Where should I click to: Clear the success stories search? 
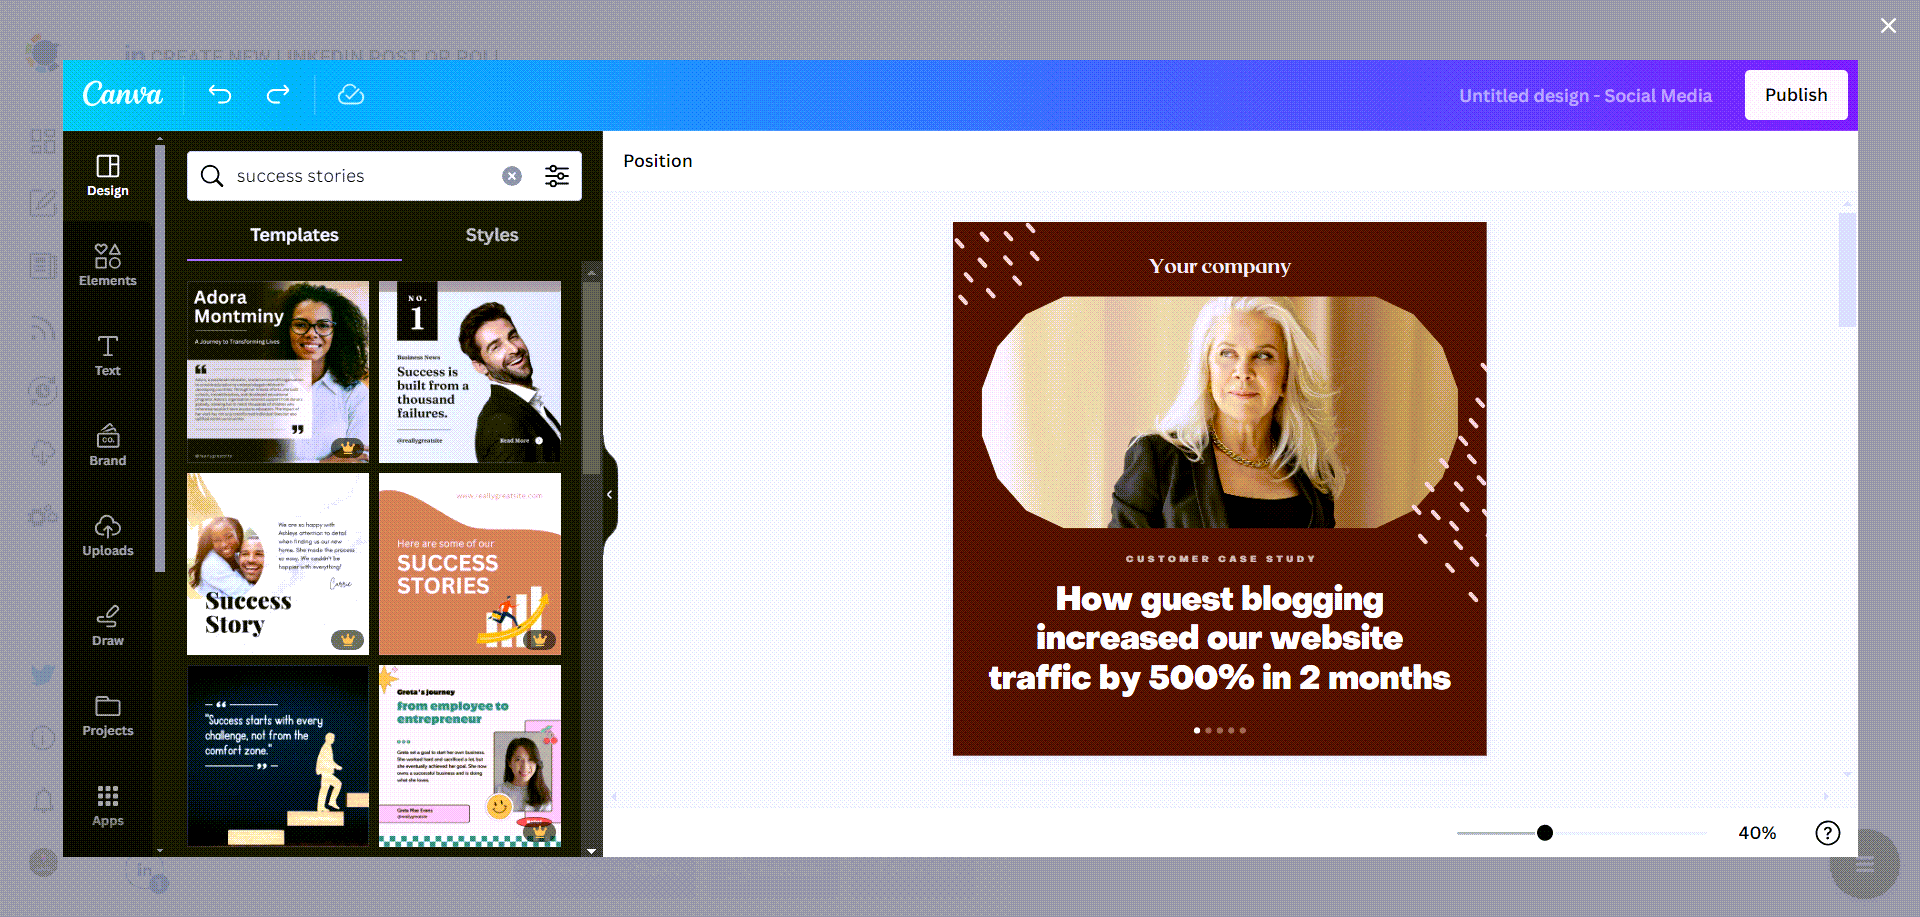coord(512,175)
